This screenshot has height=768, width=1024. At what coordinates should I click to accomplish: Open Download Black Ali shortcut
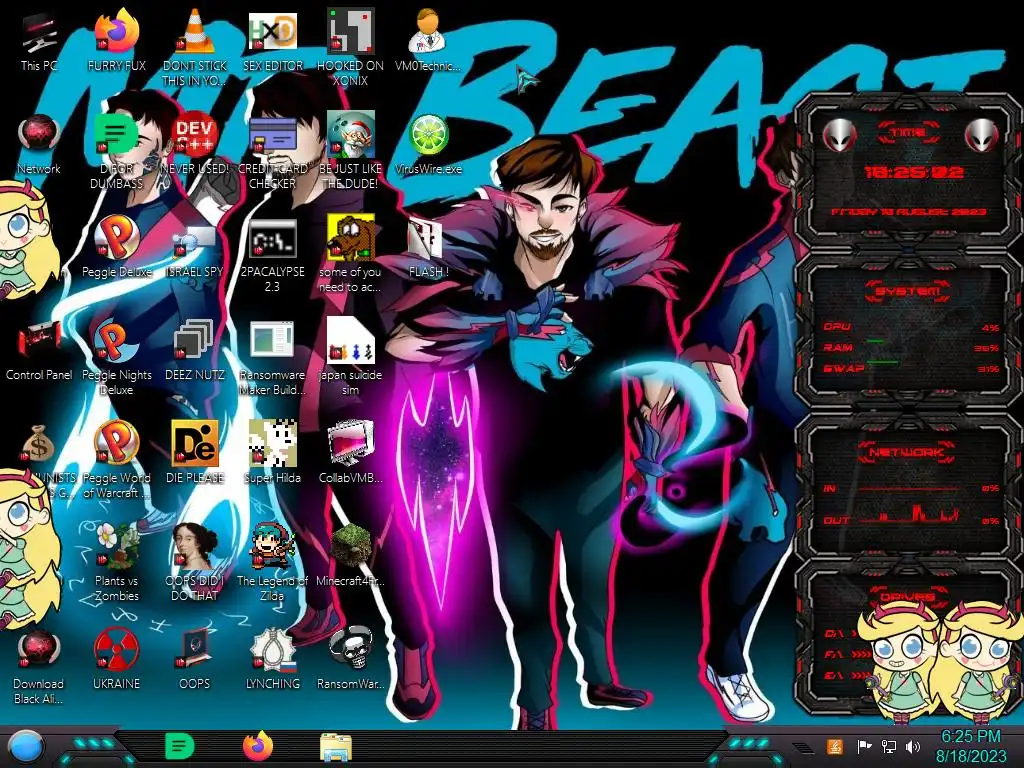point(39,666)
